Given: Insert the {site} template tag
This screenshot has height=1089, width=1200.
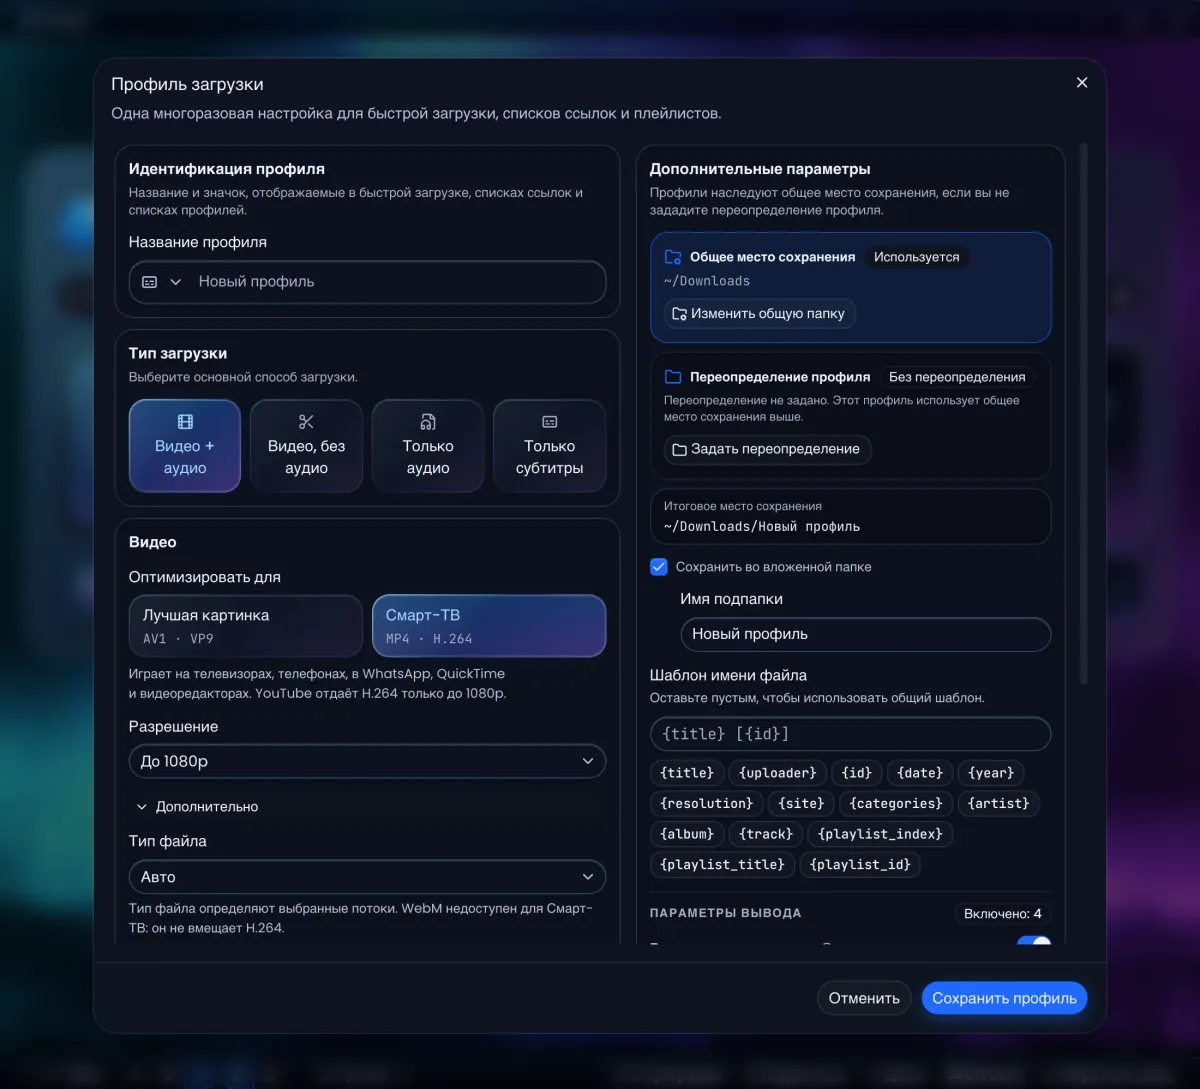Looking at the screenshot, I should coord(802,803).
